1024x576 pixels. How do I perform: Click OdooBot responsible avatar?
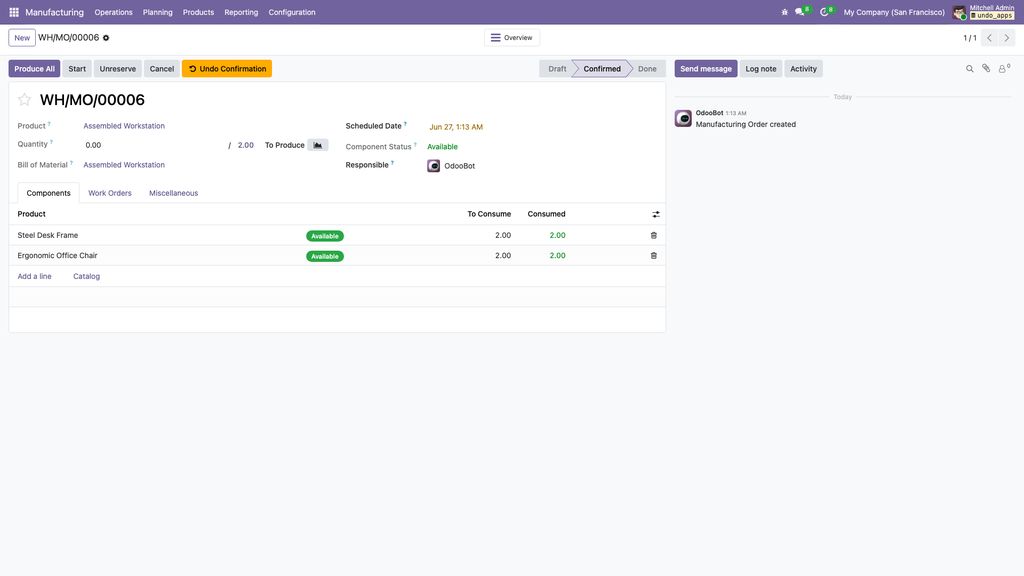434,166
